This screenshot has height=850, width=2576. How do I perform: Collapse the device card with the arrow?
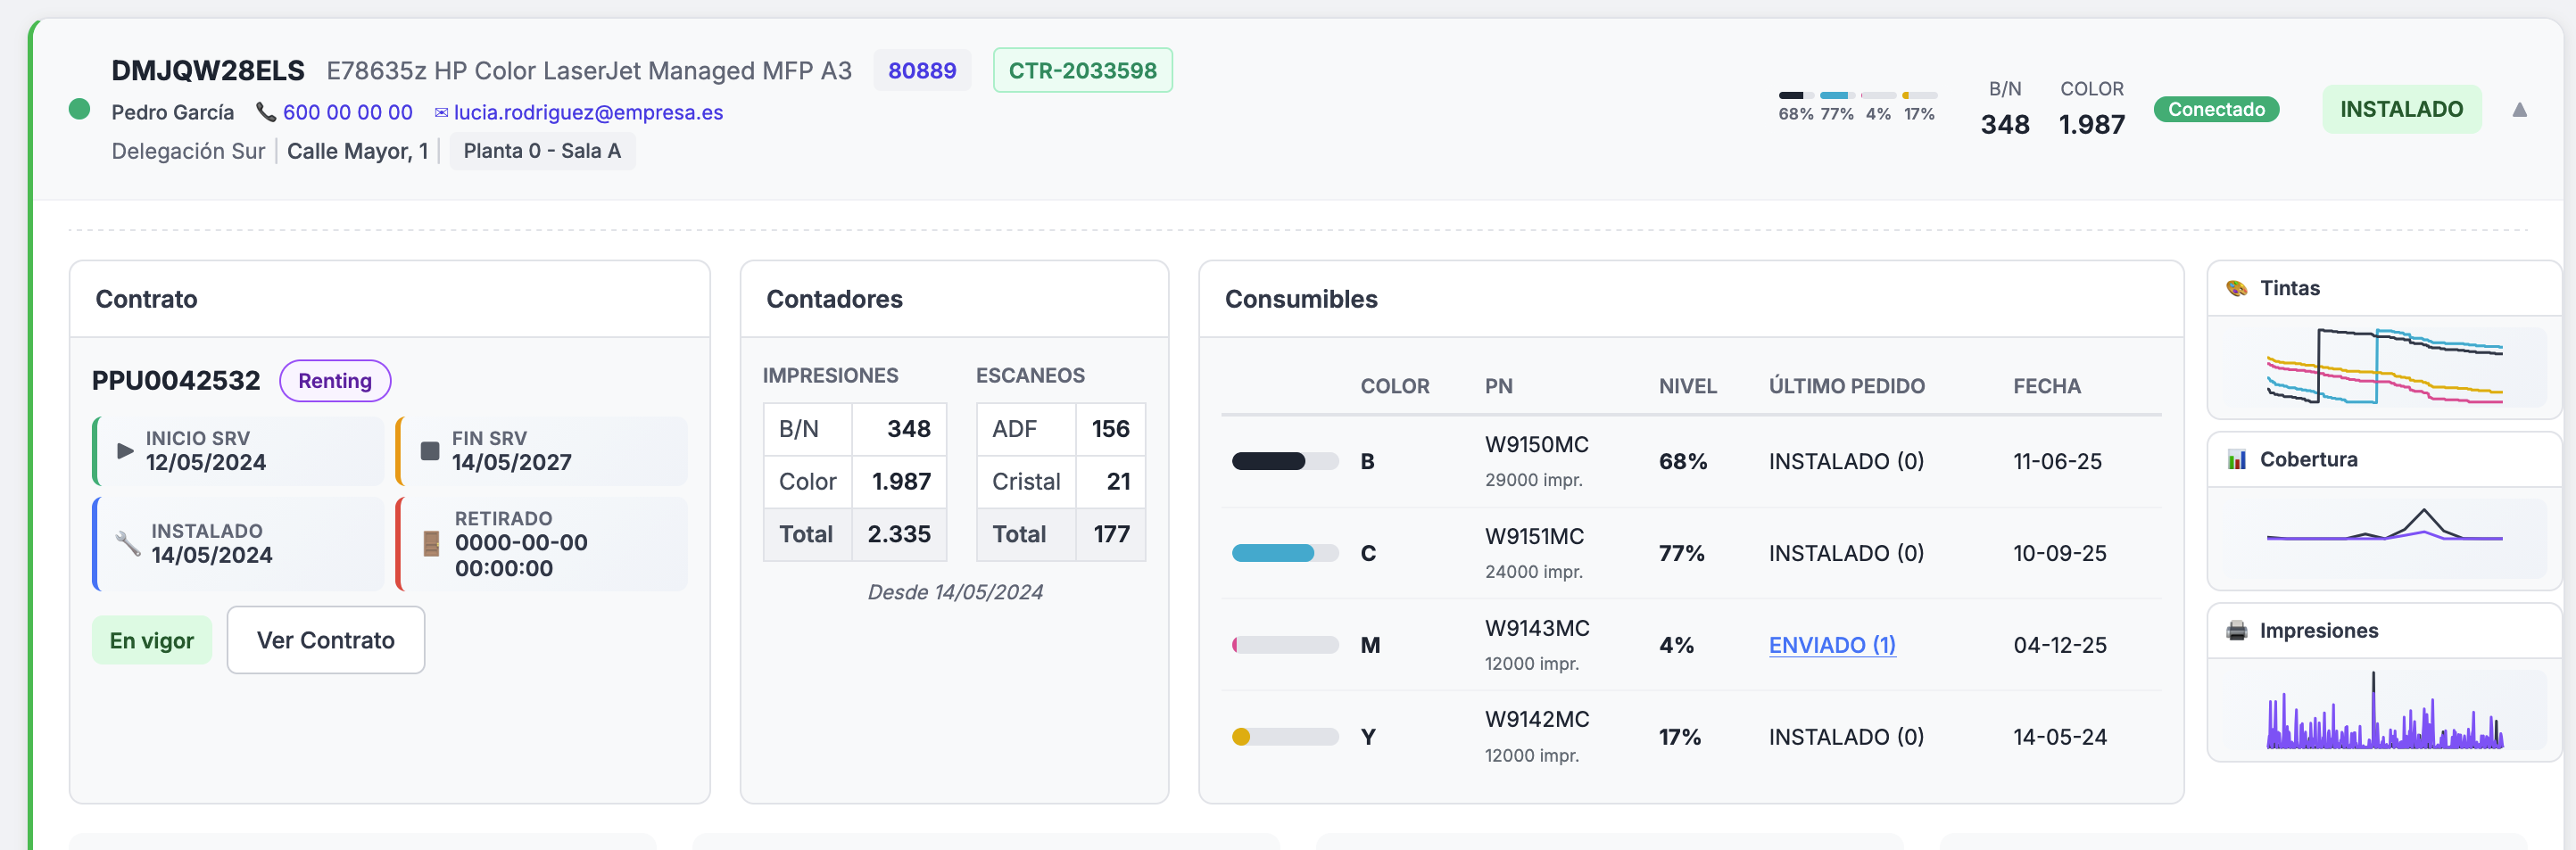pyautogui.click(x=2519, y=110)
